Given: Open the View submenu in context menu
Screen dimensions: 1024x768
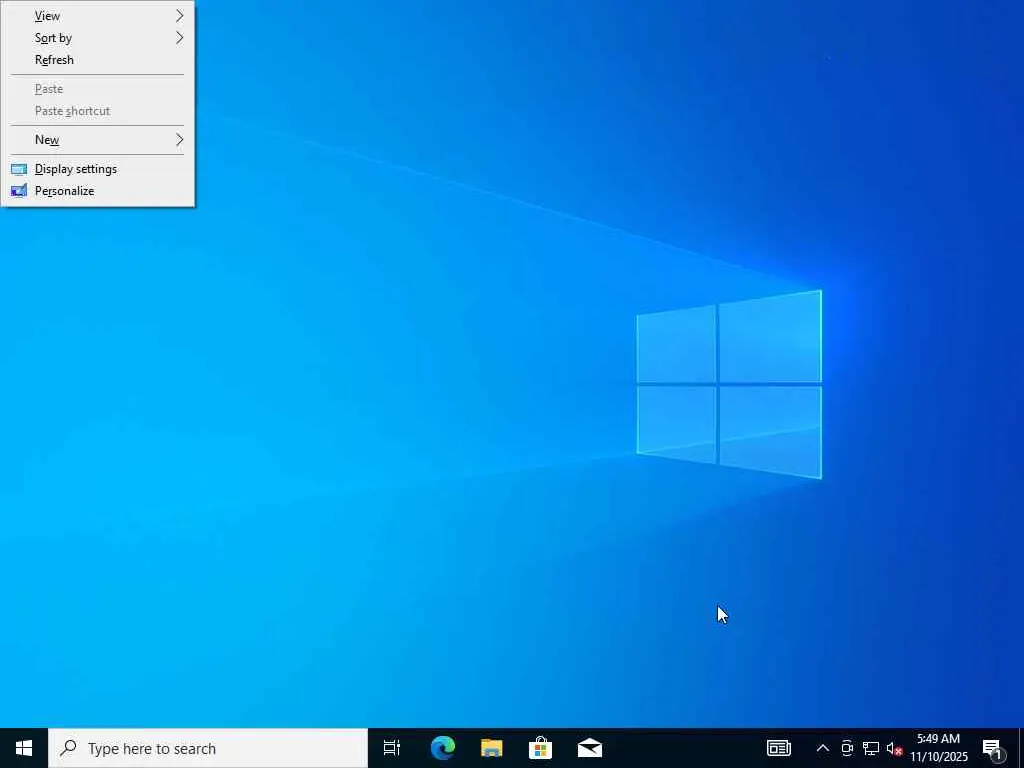Looking at the screenshot, I should [98, 16].
